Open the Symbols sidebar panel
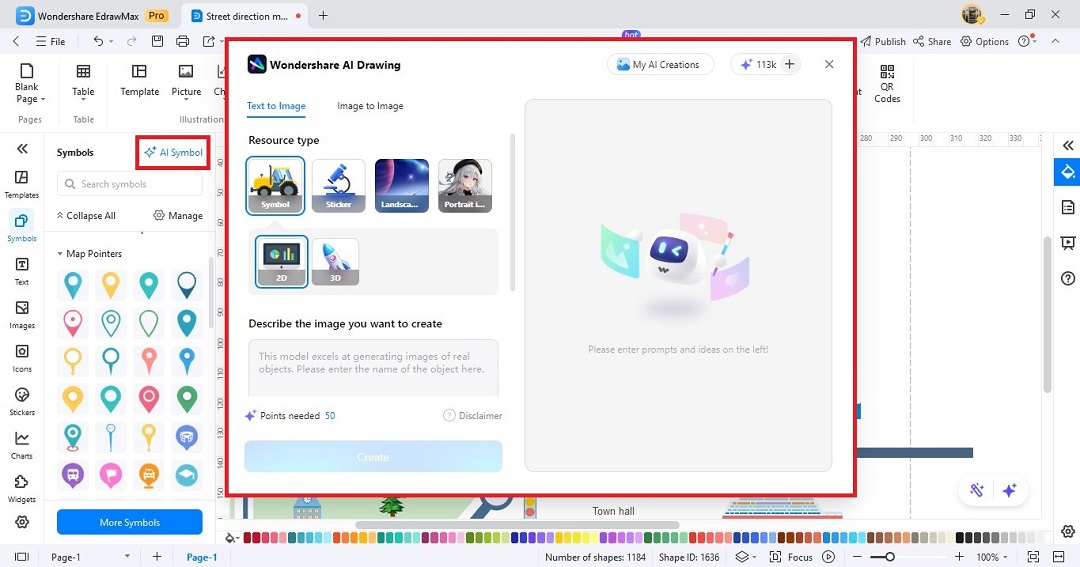The height and width of the screenshot is (567, 1080). pyautogui.click(x=22, y=228)
